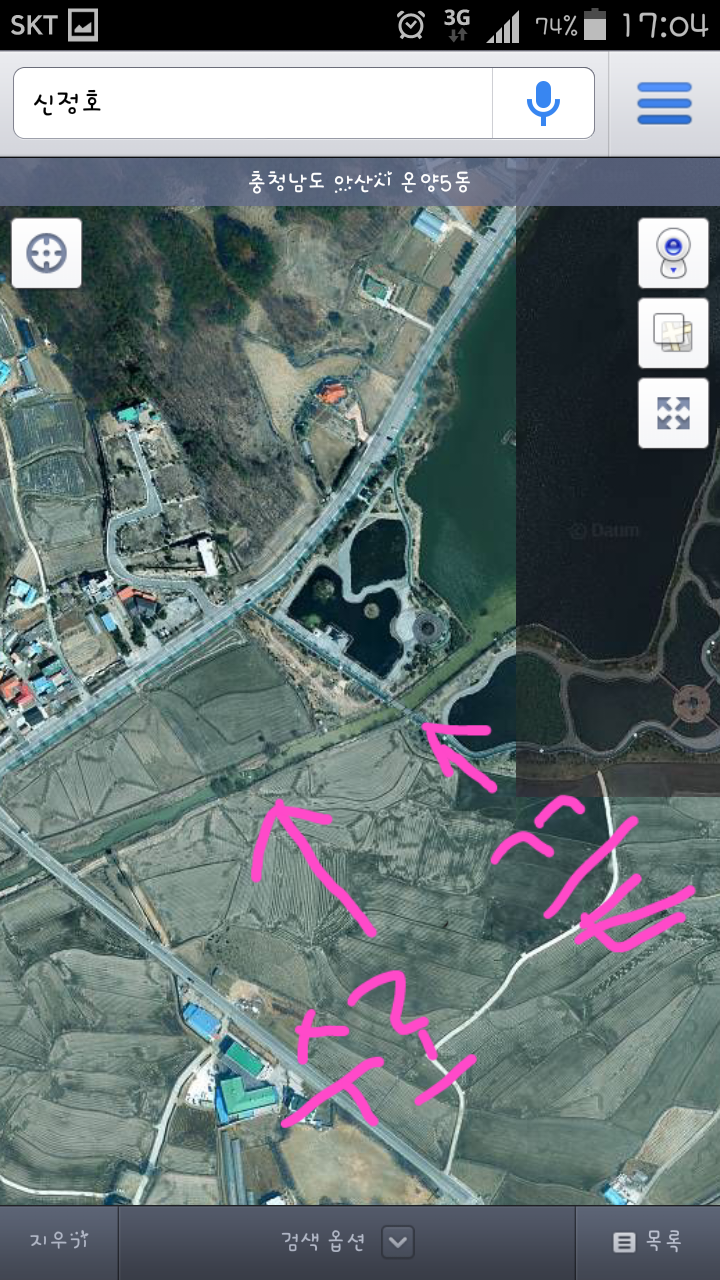This screenshot has height=1280, width=720.
Task: Open the 목록 list view
Action: click(648, 1243)
